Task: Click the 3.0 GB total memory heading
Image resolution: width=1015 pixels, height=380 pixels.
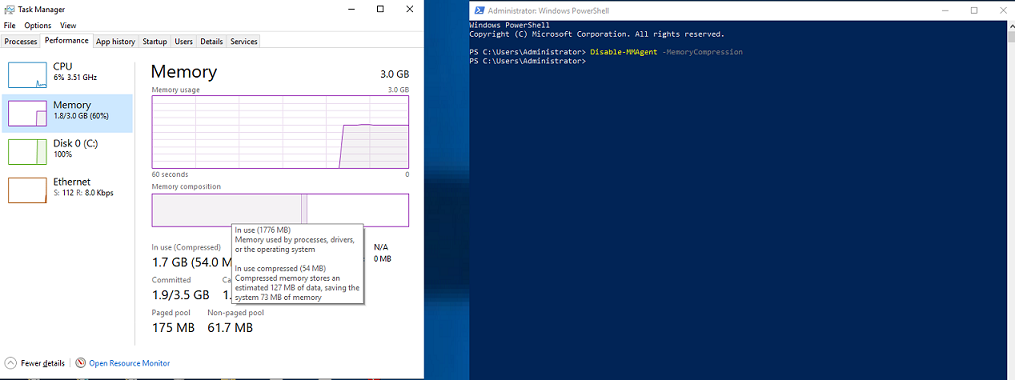Action: pyautogui.click(x=395, y=74)
